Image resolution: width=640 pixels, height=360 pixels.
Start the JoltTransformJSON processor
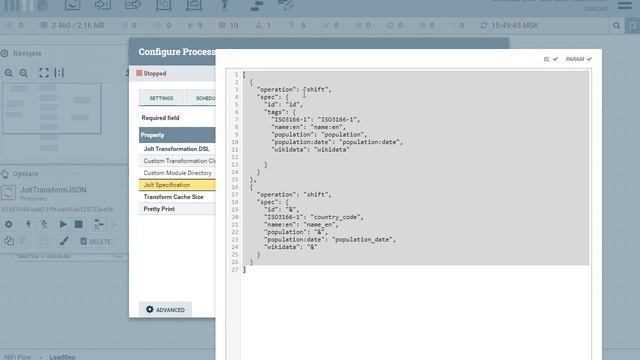click(62, 224)
